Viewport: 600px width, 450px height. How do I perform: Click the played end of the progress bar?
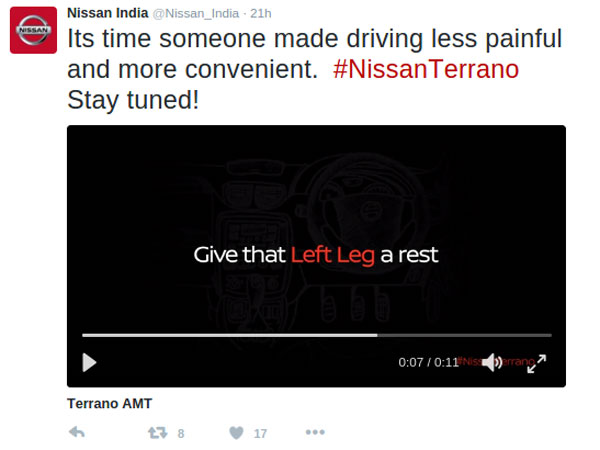click(377, 335)
